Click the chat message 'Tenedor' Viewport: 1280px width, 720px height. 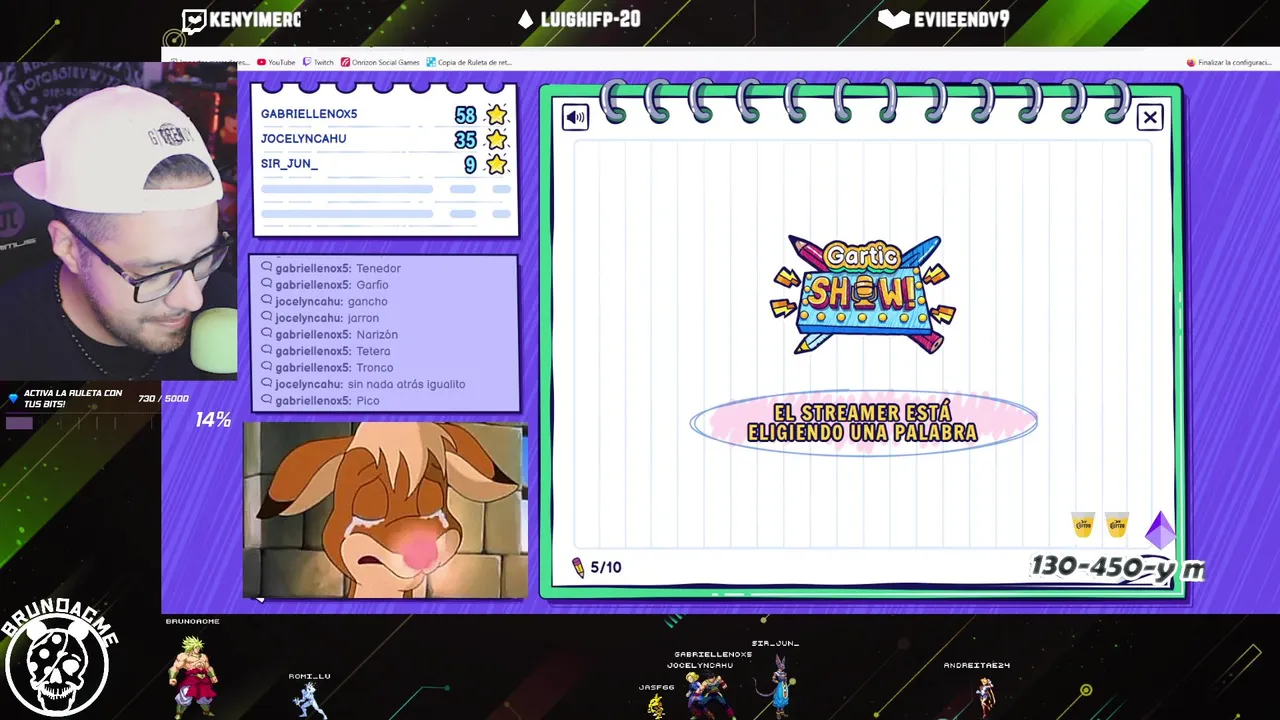pyautogui.click(x=378, y=268)
